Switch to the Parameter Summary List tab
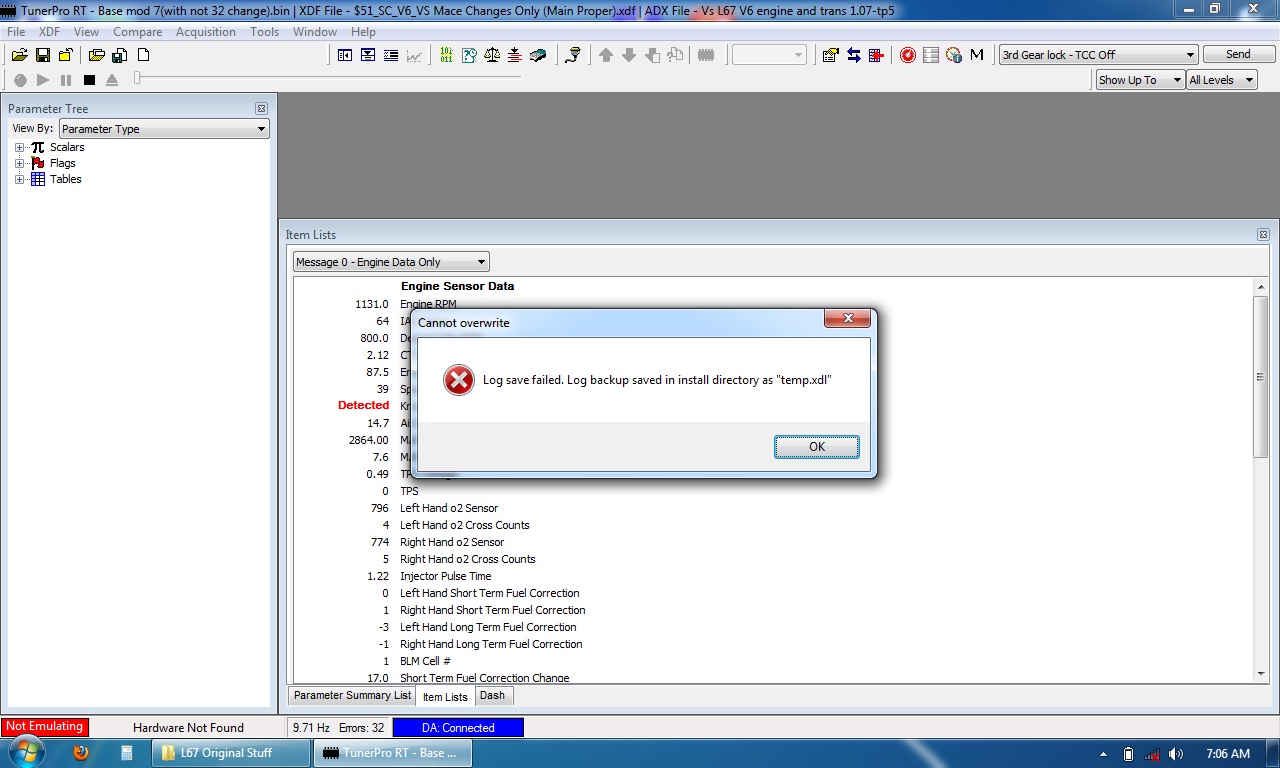 (x=352, y=695)
